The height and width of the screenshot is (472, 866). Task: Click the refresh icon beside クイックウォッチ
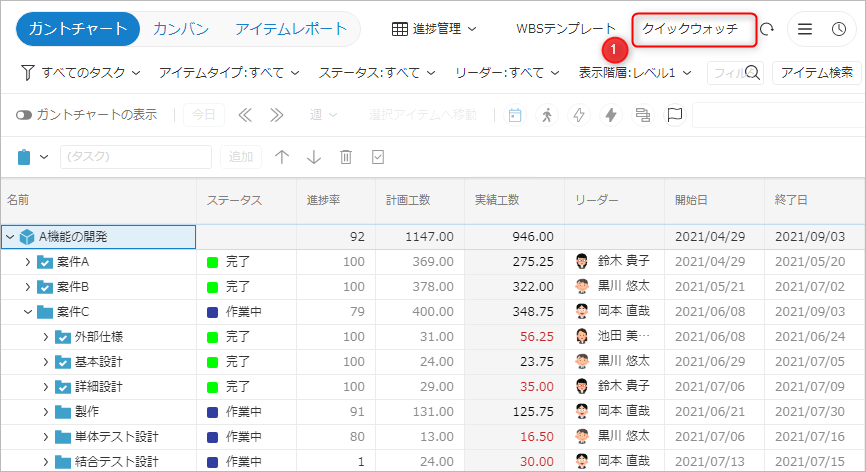pos(767,29)
